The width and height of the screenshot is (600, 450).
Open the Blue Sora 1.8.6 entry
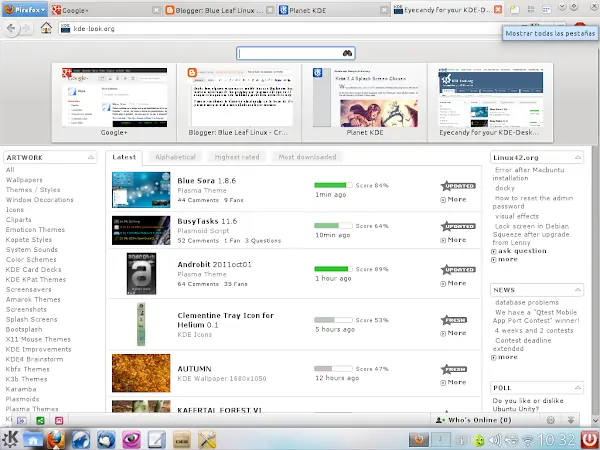206,181
